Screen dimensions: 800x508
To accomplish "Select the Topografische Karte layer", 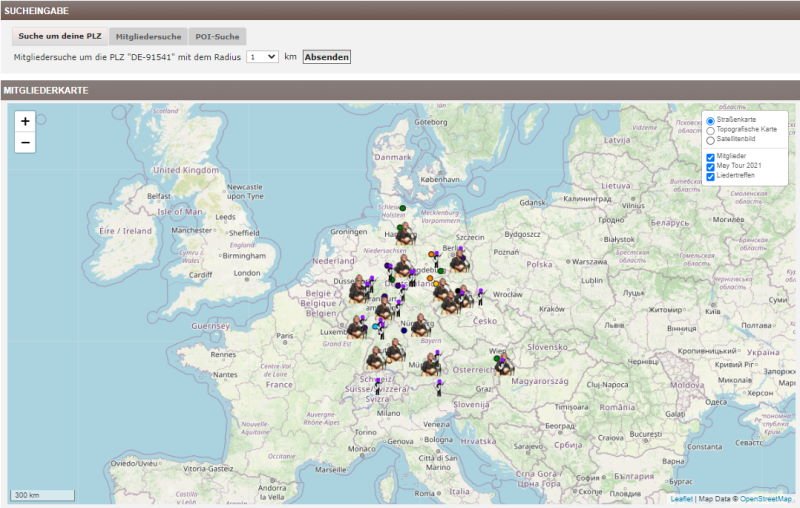I will click(x=710, y=131).
